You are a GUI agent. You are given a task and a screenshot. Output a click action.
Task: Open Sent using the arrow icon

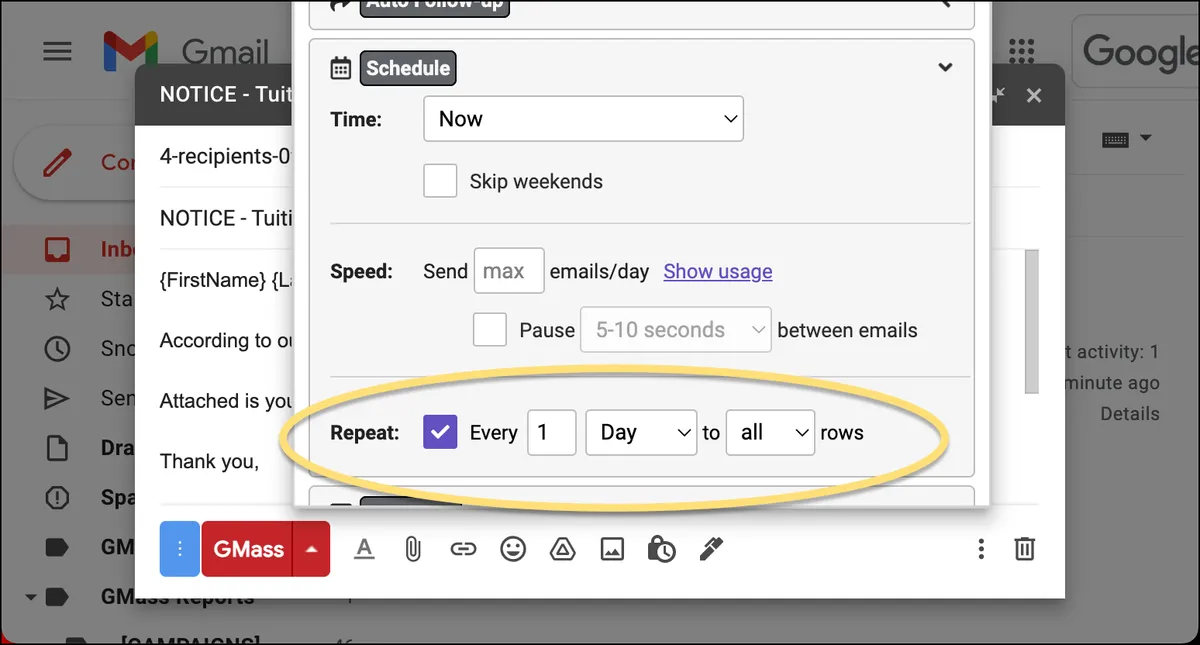(x=57, y=398)
